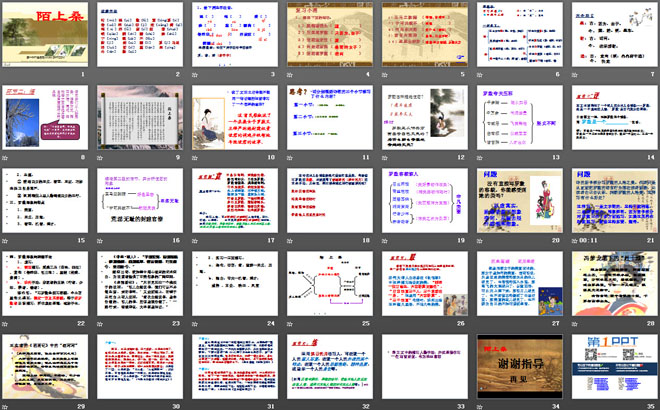The width and height of the screenshot is (660, 410).
Task: Select slide 10 with the seated lady painting
Action: click(x=236, y=117)
